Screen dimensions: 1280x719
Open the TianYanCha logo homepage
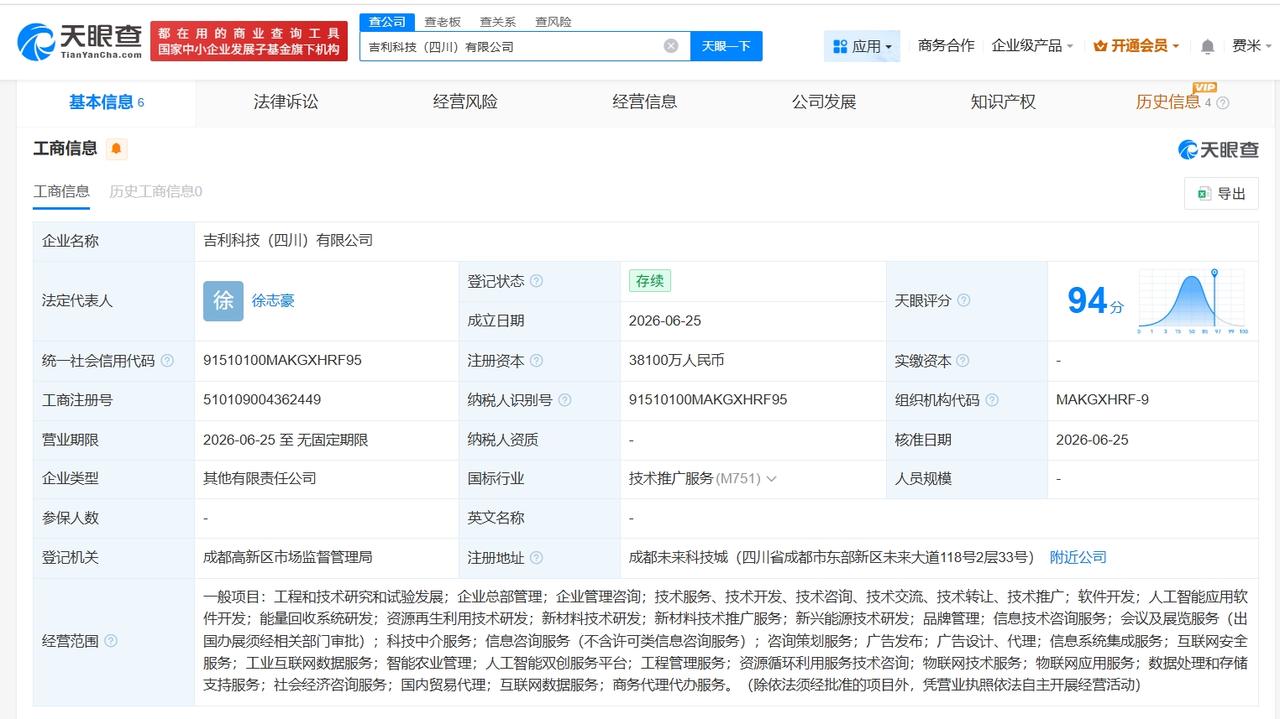80,42
